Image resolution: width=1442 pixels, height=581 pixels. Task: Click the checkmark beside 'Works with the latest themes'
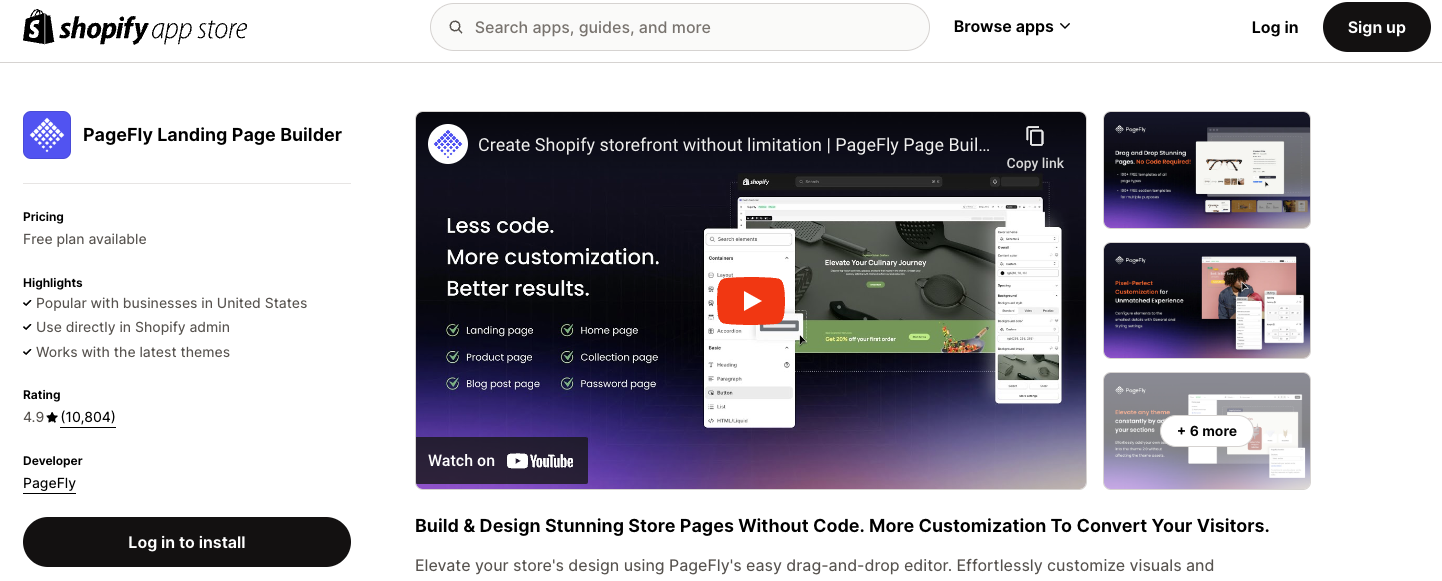point(27,352)
